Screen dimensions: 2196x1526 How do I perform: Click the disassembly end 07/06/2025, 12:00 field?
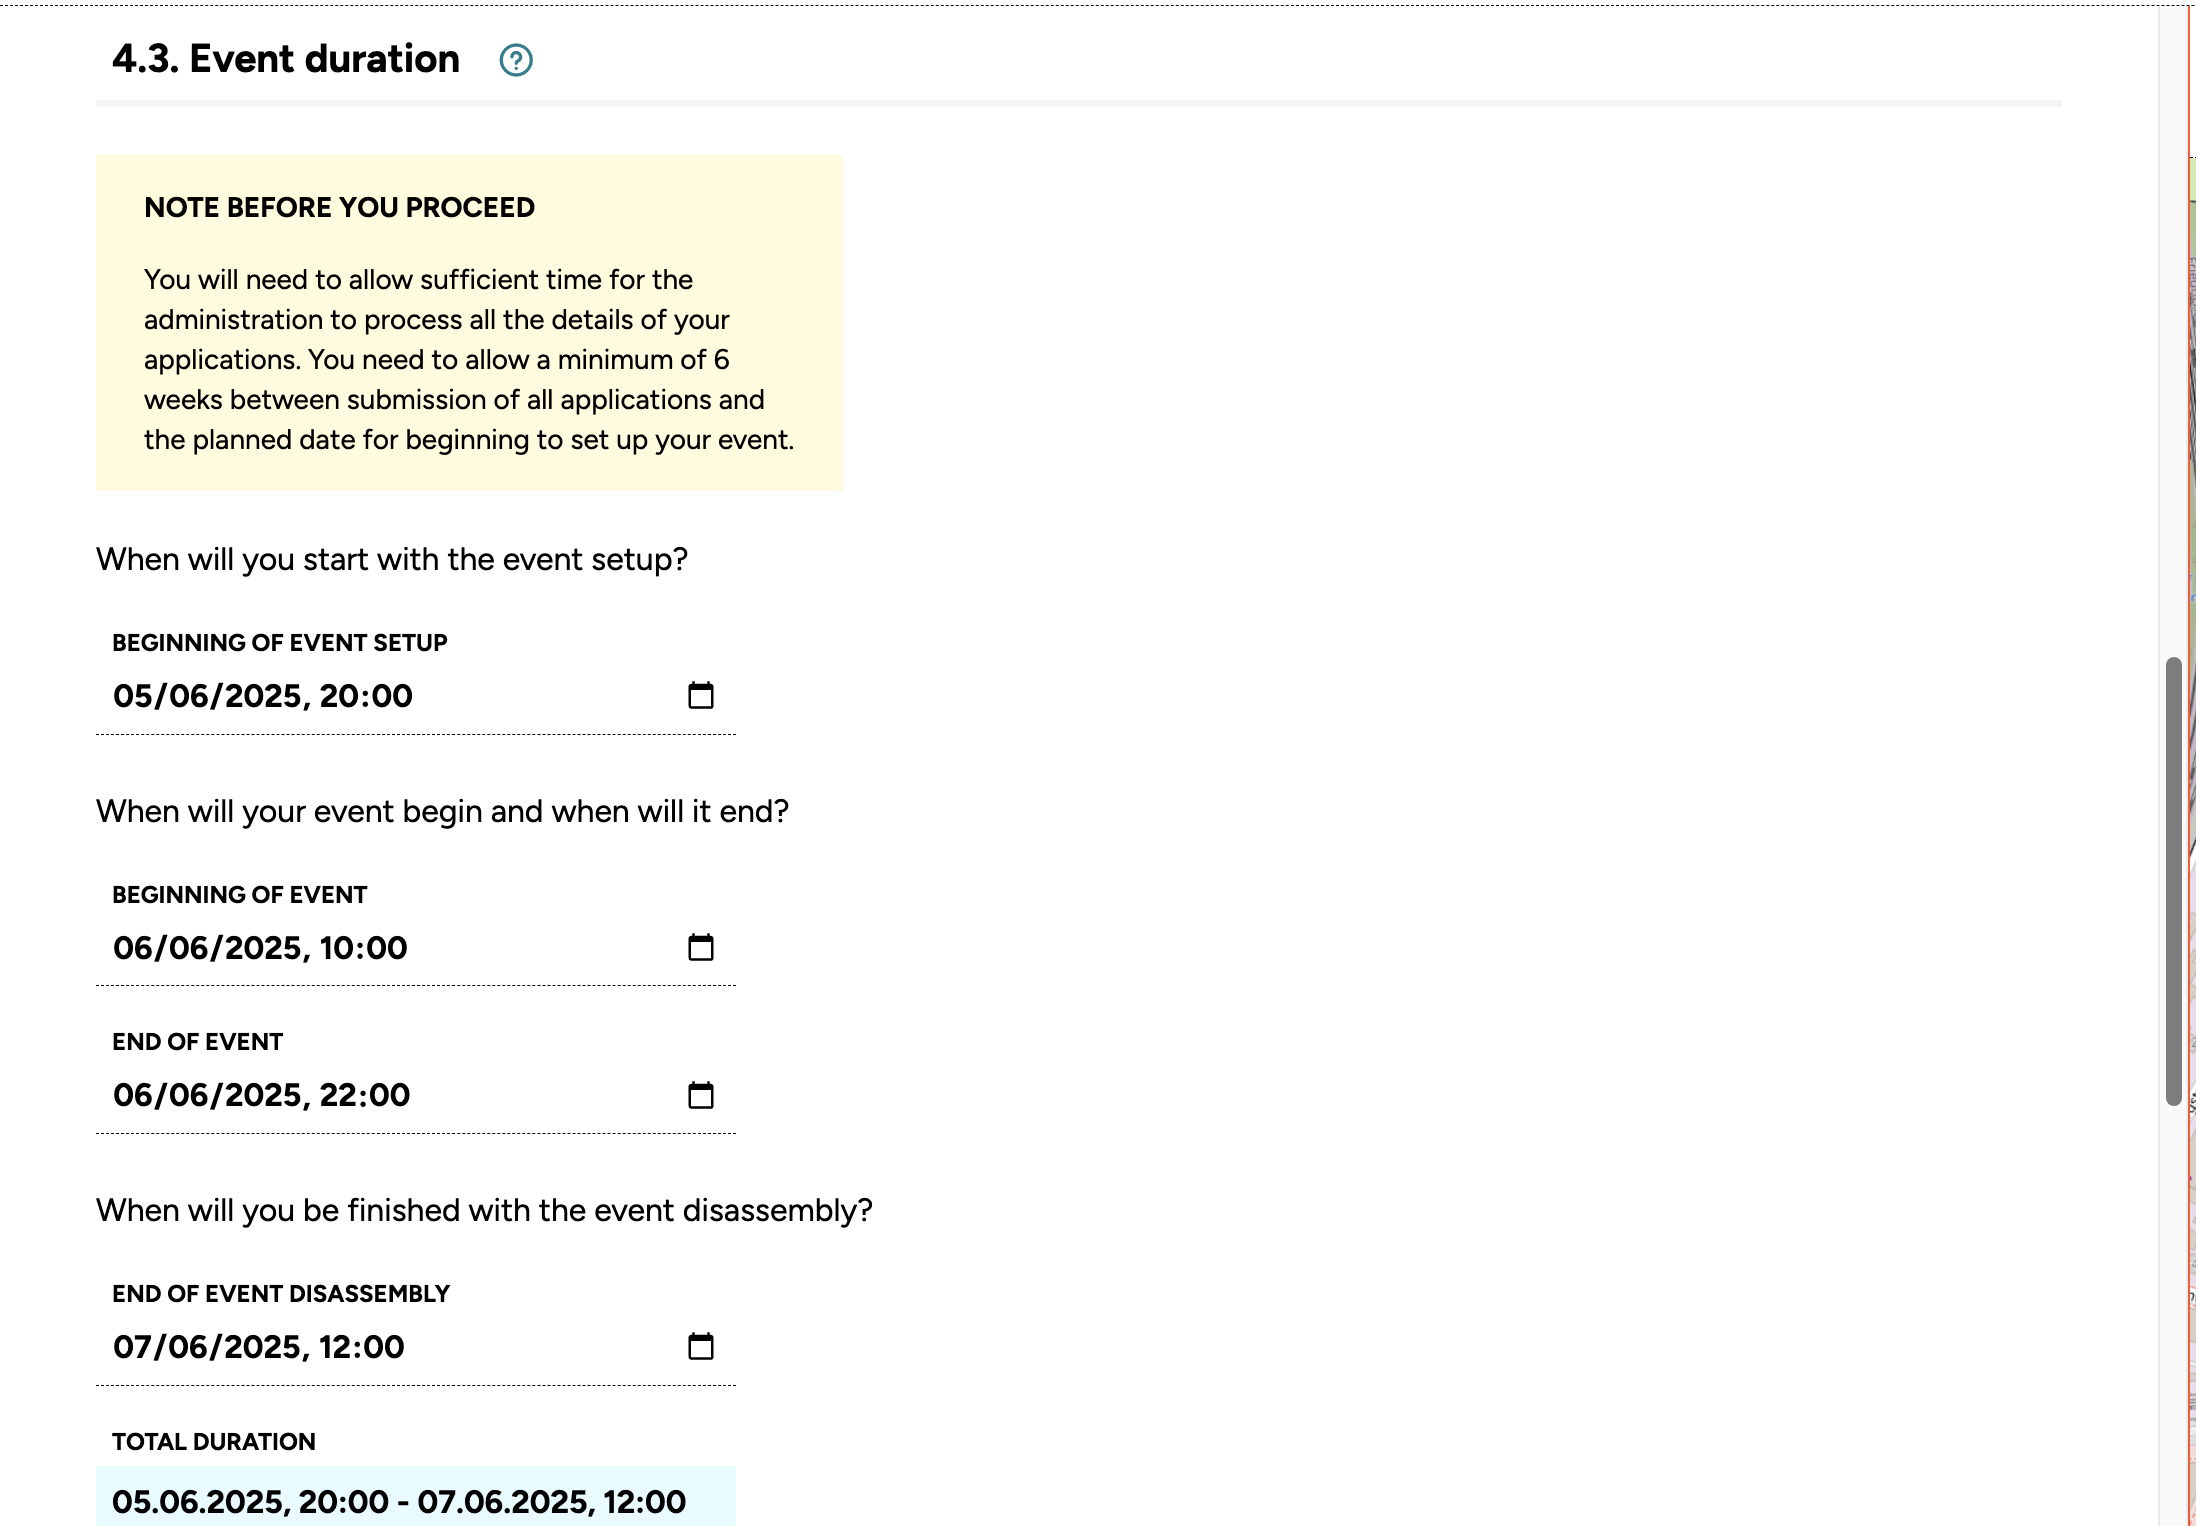[x=259, y=1347]
